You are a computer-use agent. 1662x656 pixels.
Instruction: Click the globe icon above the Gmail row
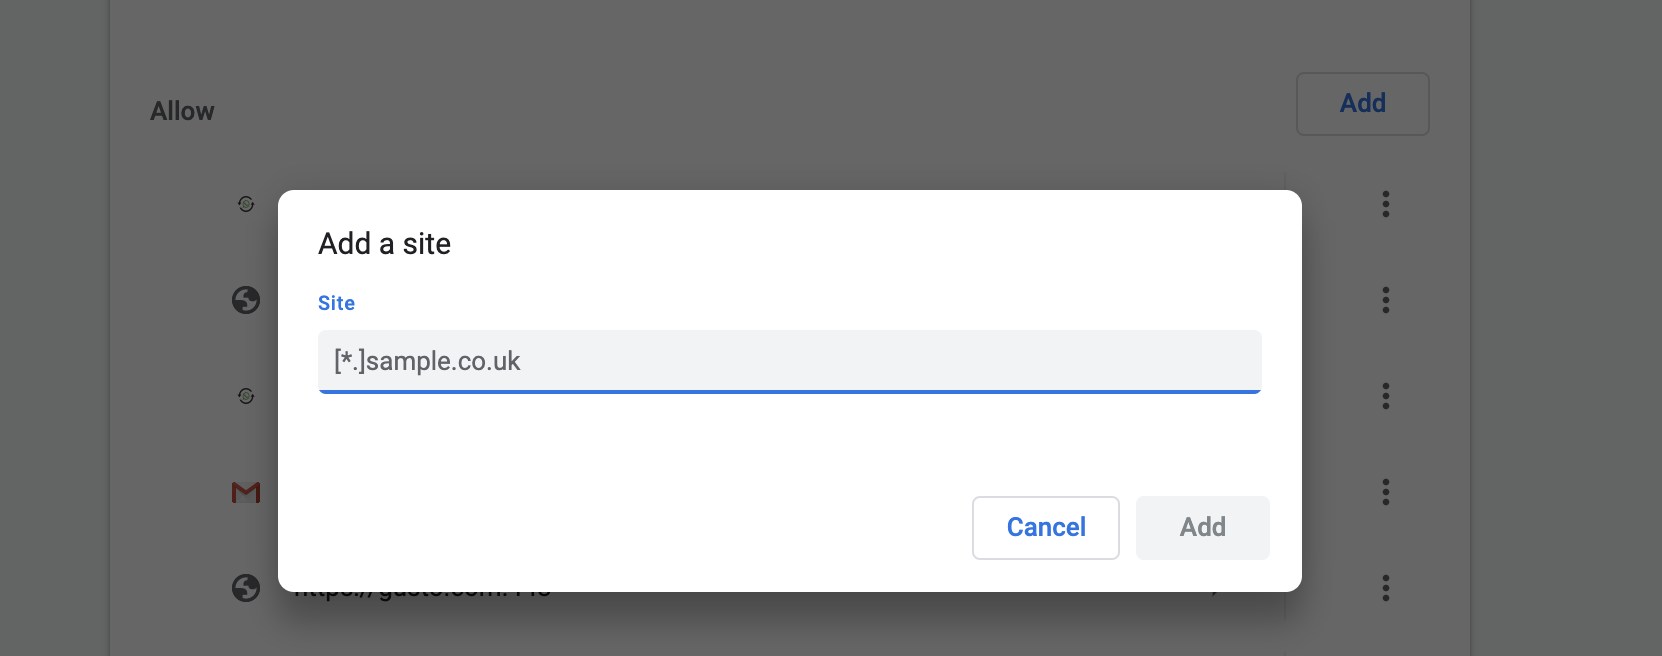click(246, 300)
